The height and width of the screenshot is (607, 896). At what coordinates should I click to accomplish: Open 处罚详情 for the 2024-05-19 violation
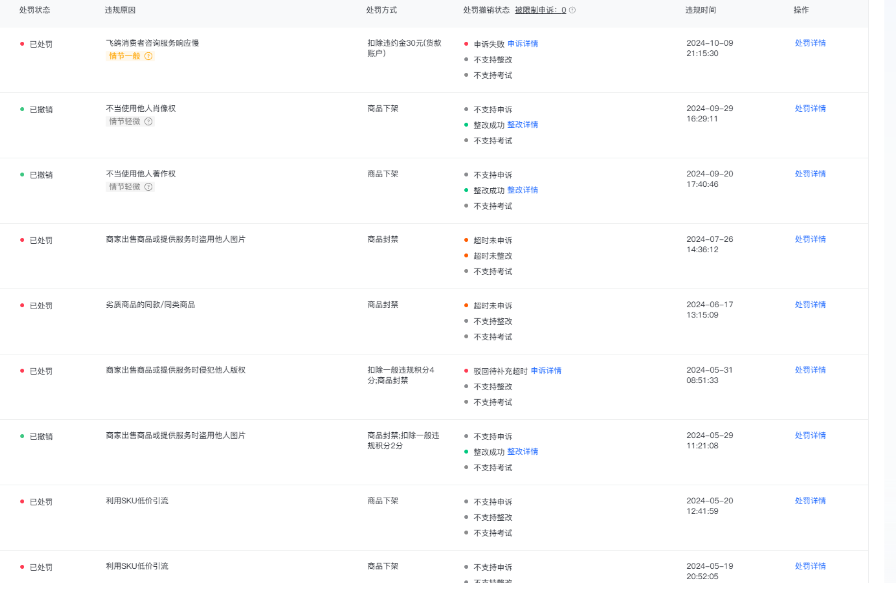(x=810, y=566)
